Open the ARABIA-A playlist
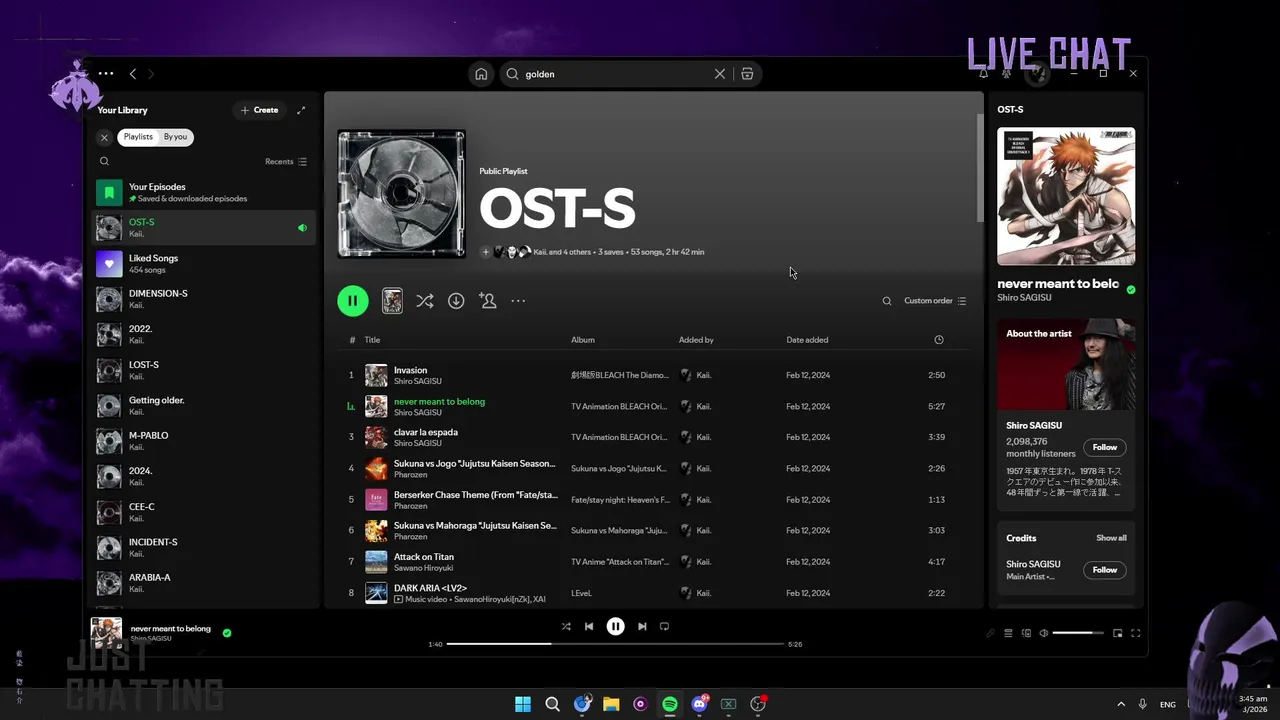The image size is (1280, 720). pyautogui.click(x=205, y=583)
